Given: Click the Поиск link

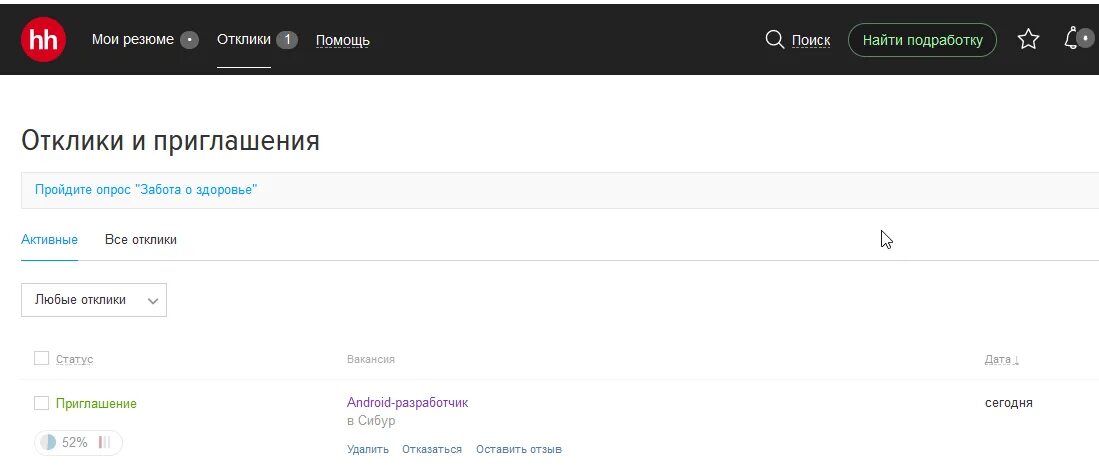Looking at the screenshot, I should click(x=811, y=41).
